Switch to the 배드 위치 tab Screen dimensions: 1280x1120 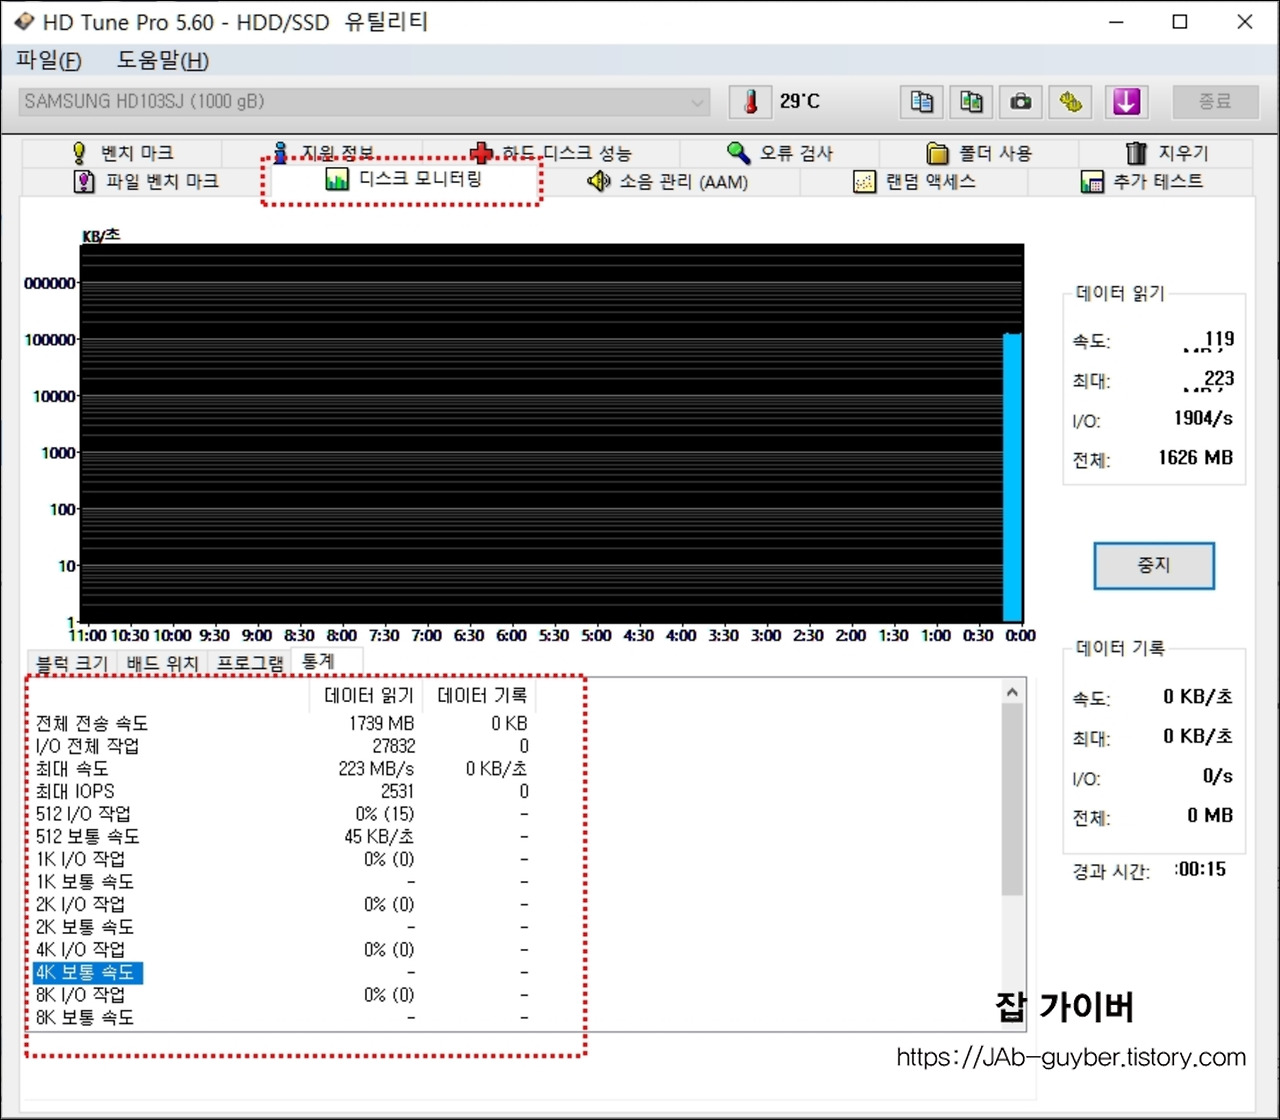pyautogui.click(x=161, y=662)
